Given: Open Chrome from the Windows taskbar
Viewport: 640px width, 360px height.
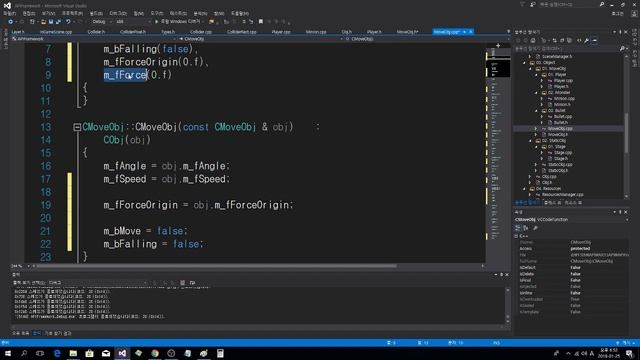Looking at the screenshot, I should tap(155, 353).
